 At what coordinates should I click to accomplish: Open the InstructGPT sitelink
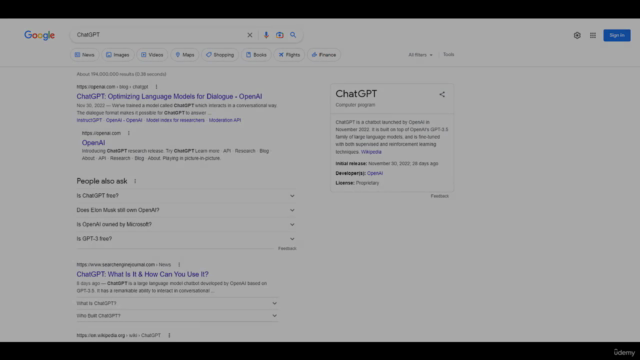pos(89,120)
